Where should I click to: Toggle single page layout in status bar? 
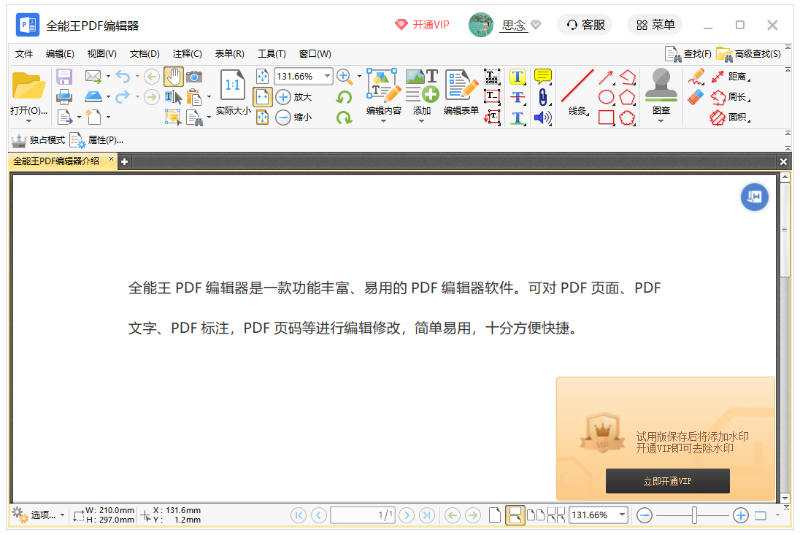pyautogui.click(x=495, y=515)
